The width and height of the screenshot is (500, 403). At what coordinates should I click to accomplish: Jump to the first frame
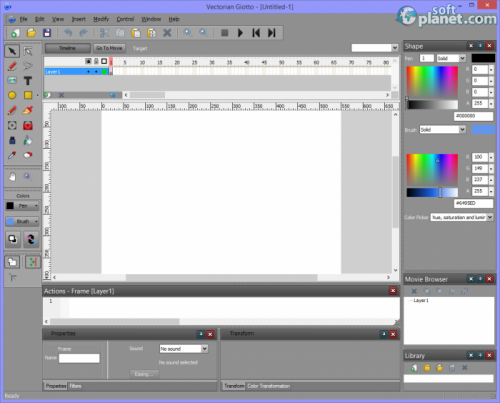(256, 33)
